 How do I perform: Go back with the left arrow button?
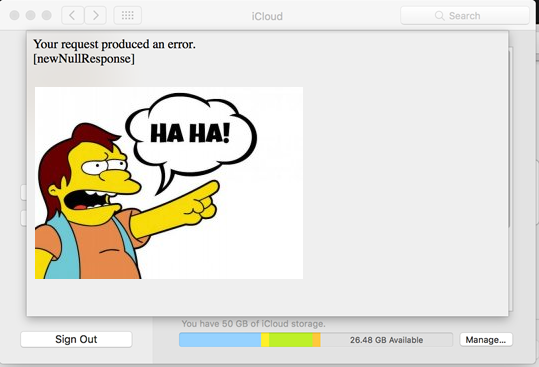[73, 15]
